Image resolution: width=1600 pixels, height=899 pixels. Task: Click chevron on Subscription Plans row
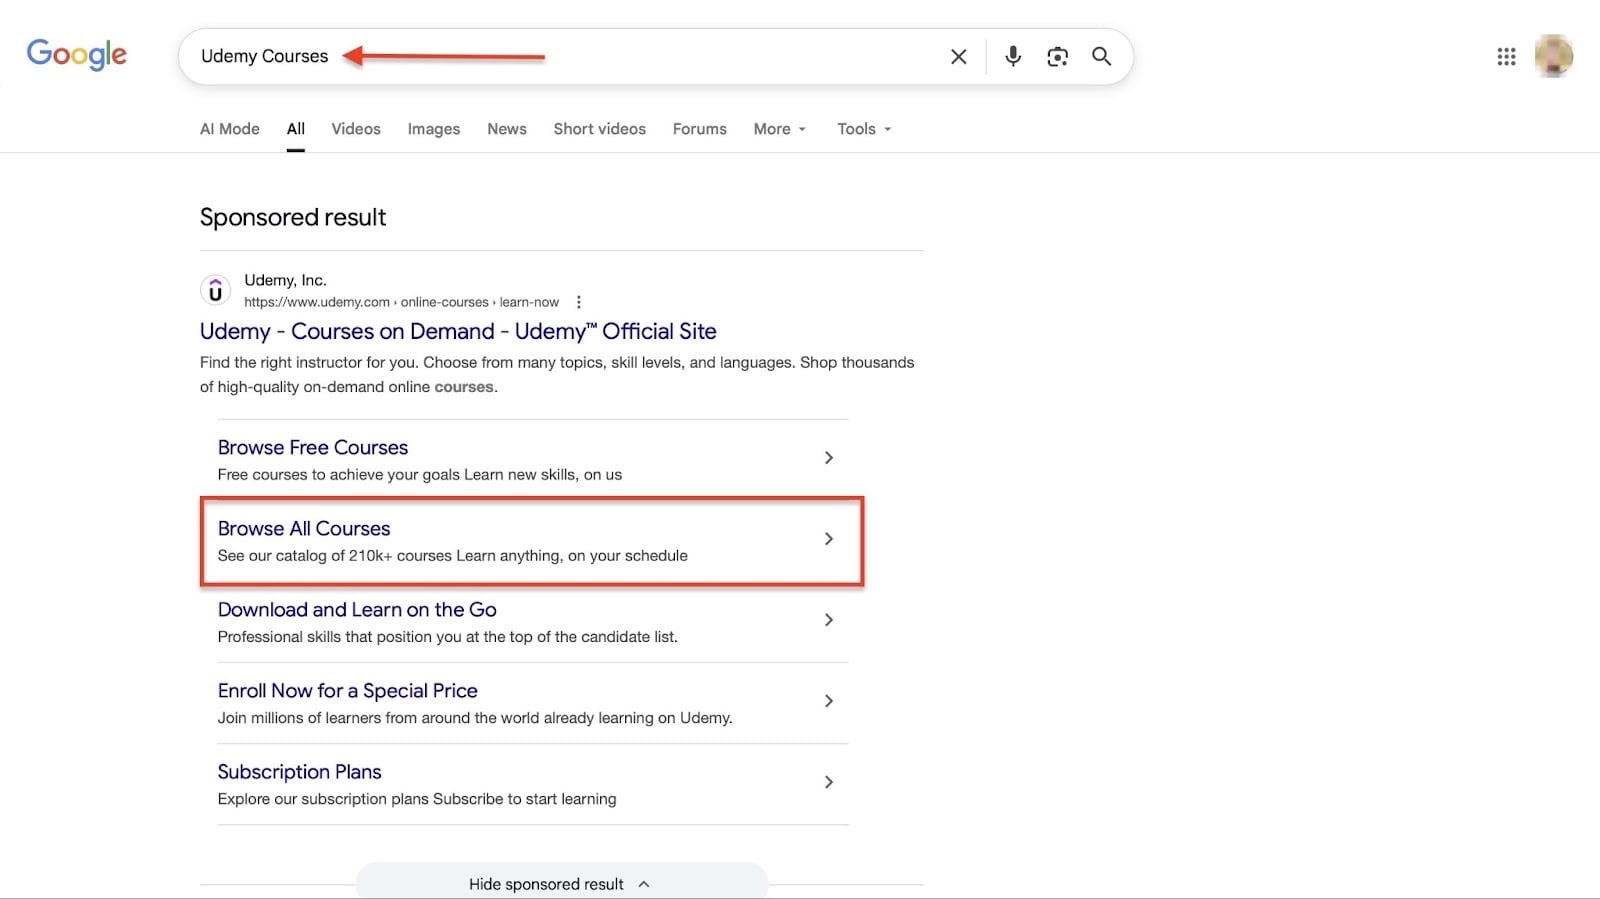pos(828,782)
